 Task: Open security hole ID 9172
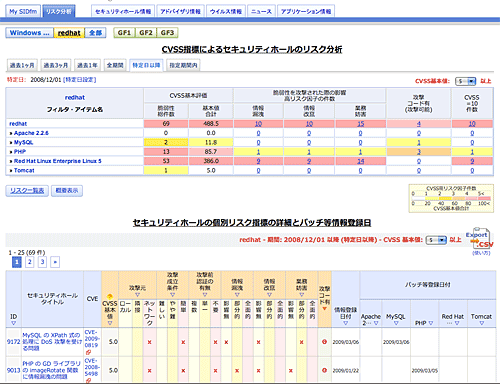pos(13,342)
